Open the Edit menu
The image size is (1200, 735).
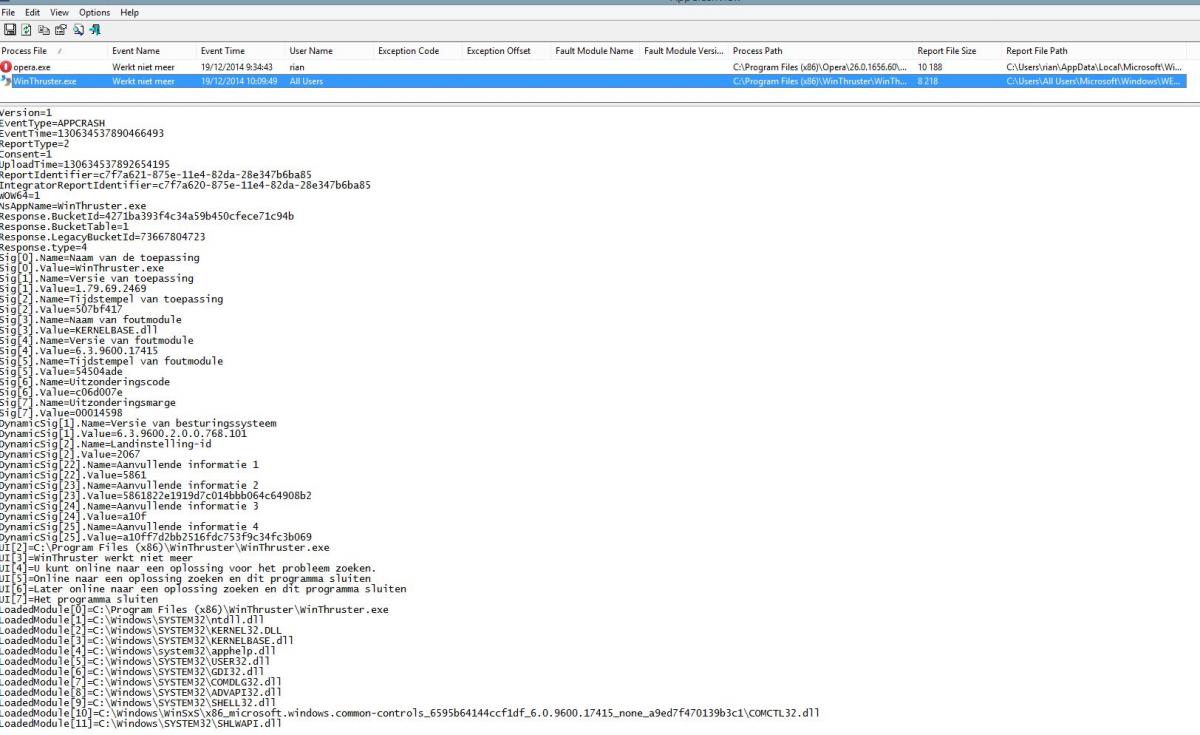(x=33, y=12)
